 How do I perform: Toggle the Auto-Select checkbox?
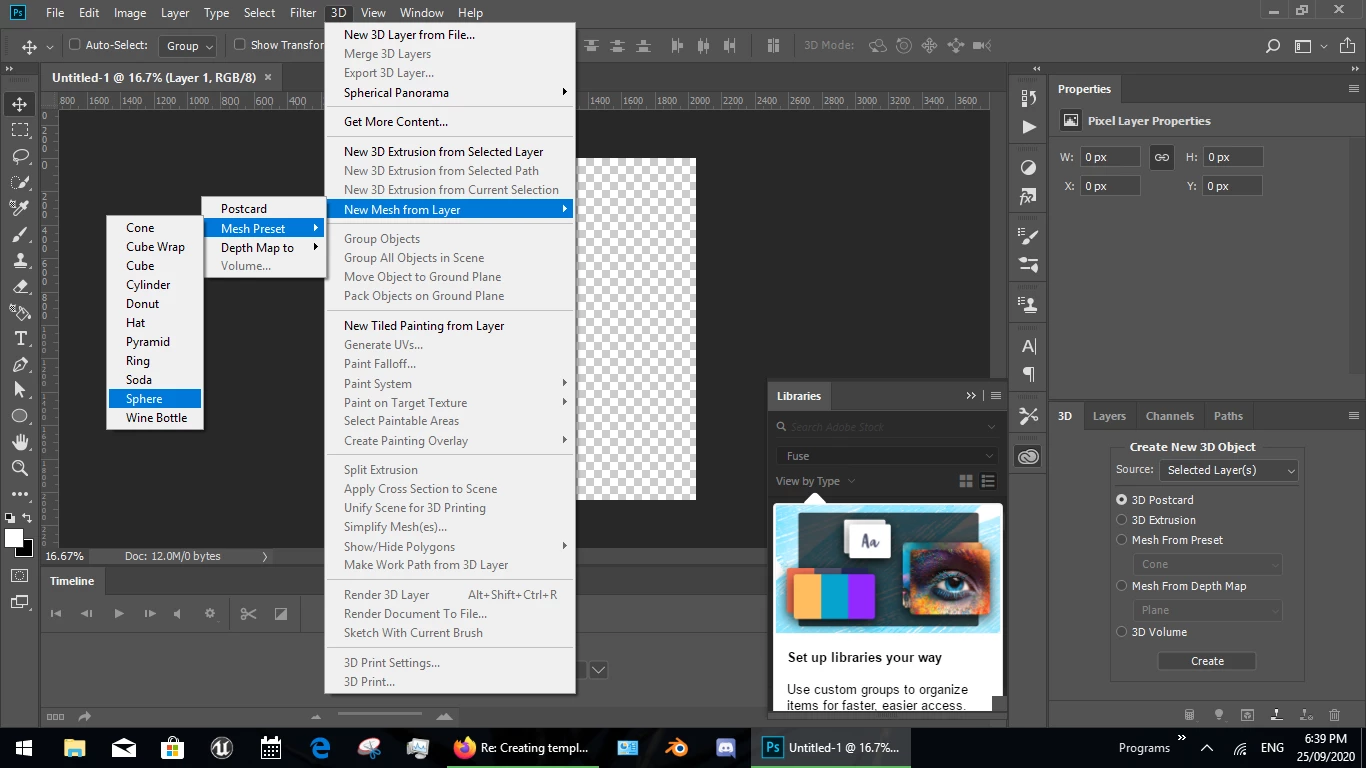[75, 45]
